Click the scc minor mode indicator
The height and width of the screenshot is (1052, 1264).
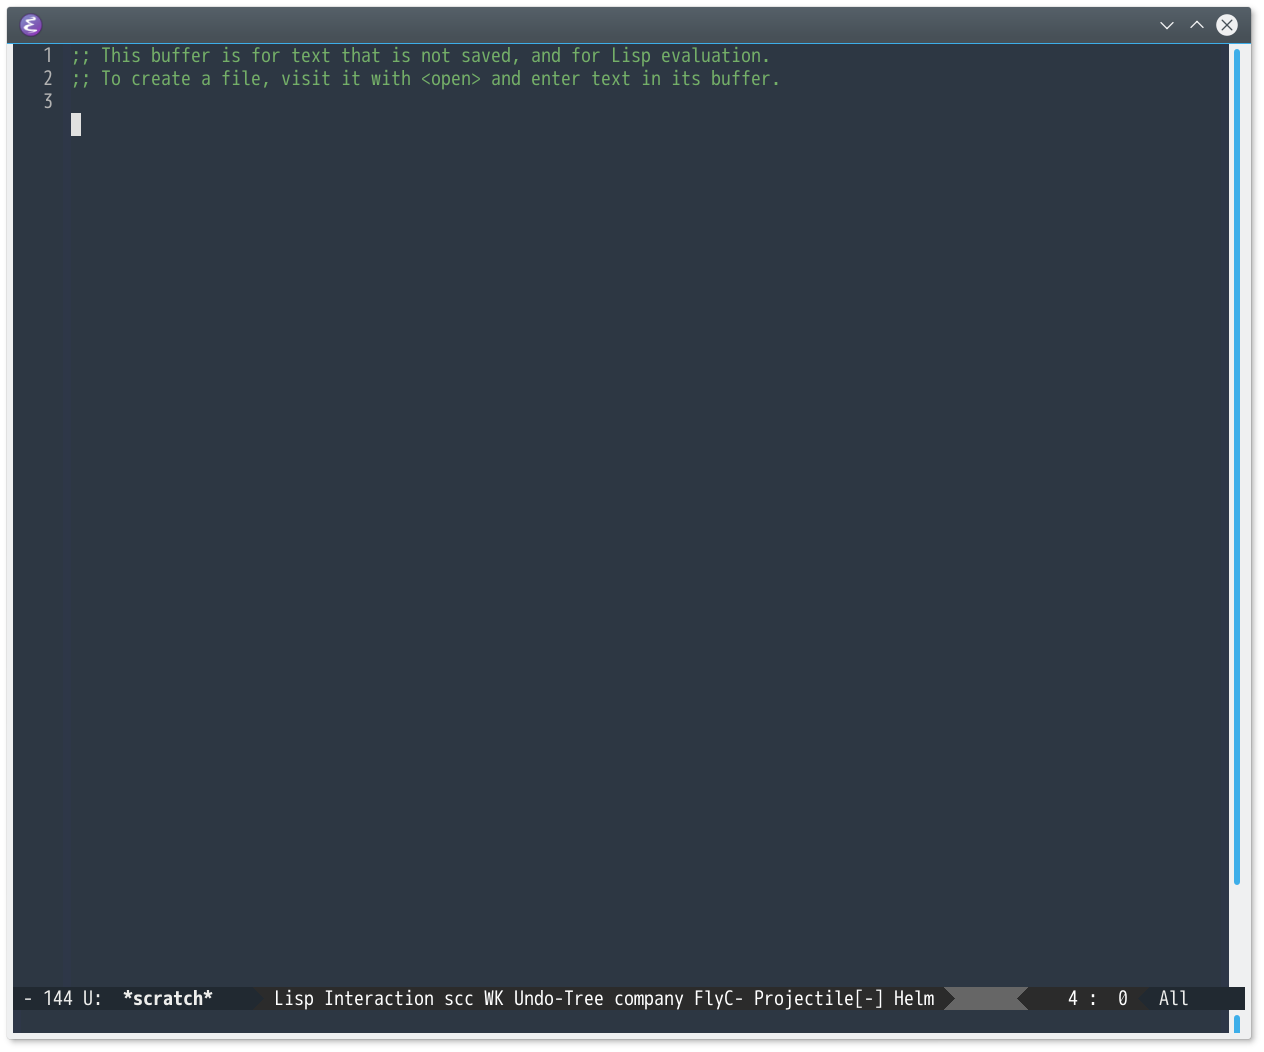pos(458,998)
